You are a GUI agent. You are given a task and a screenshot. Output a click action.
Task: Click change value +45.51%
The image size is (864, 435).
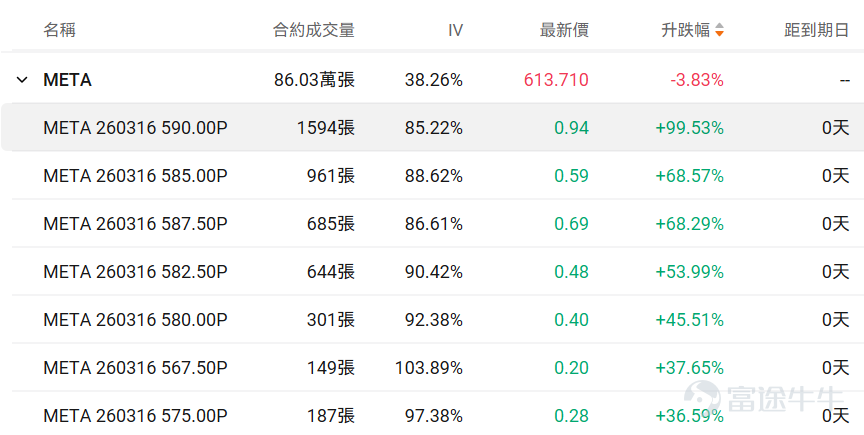click(x=689, y=320)
